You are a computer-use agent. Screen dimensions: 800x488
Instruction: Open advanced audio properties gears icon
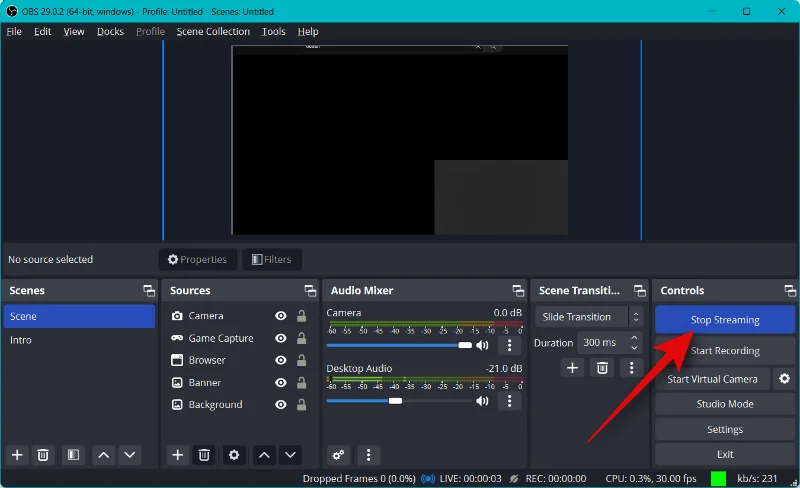338,455
